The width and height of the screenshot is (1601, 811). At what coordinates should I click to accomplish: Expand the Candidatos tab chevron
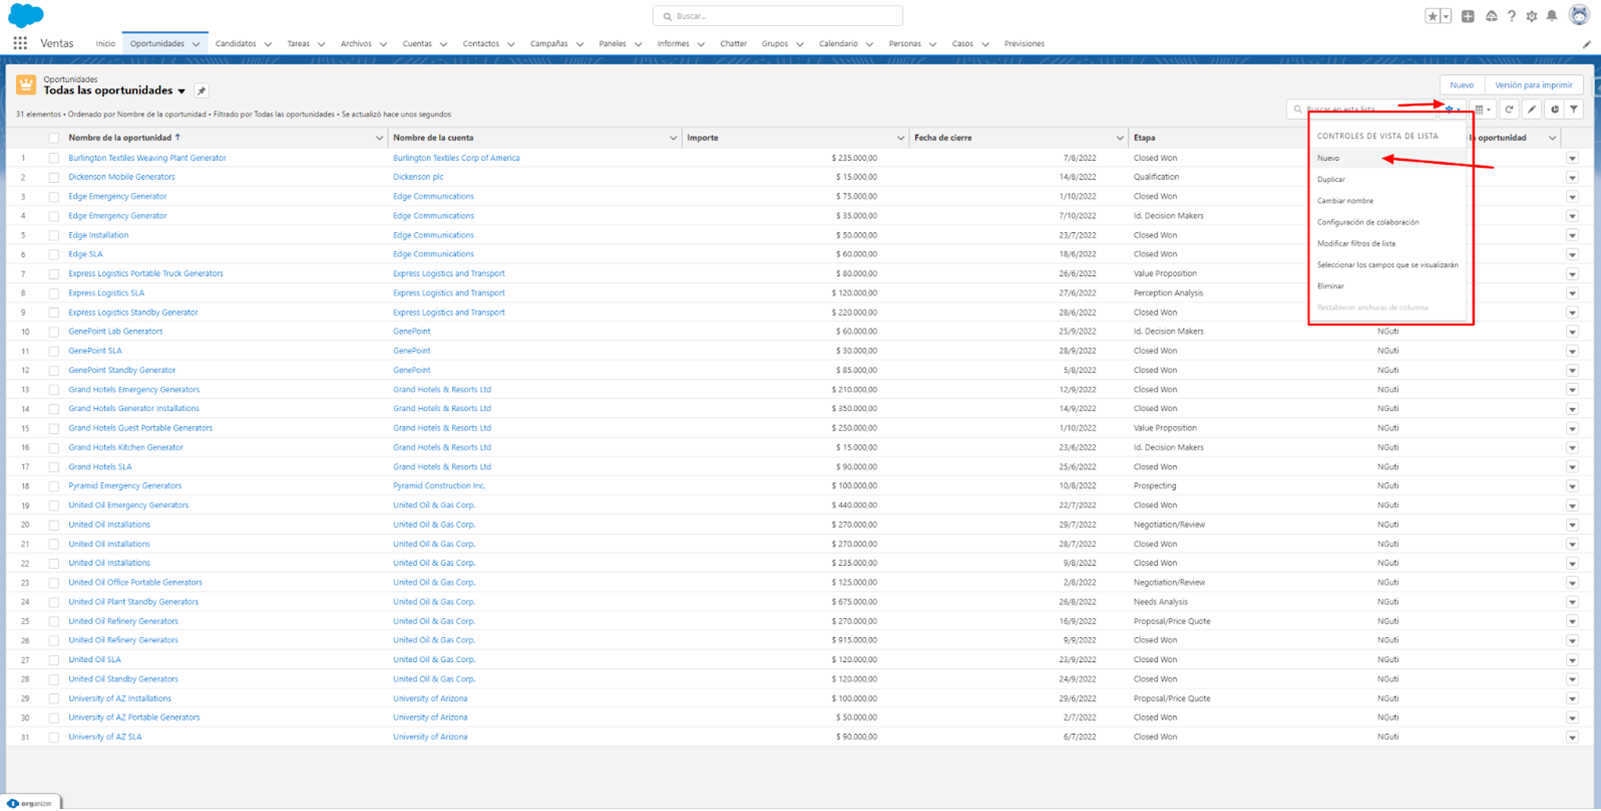point(268,44)
